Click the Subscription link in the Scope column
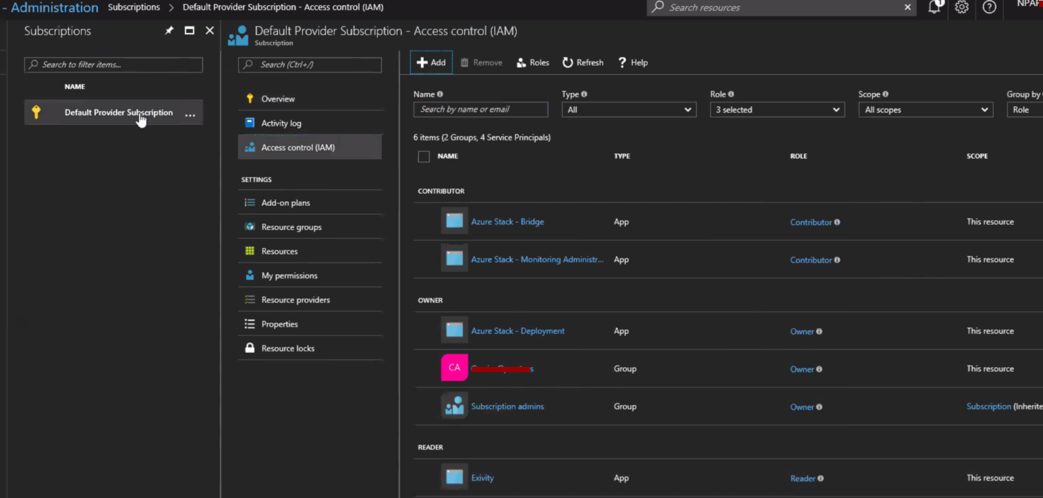The width and height of the screenshot is (1043, 498). point(988,406)
